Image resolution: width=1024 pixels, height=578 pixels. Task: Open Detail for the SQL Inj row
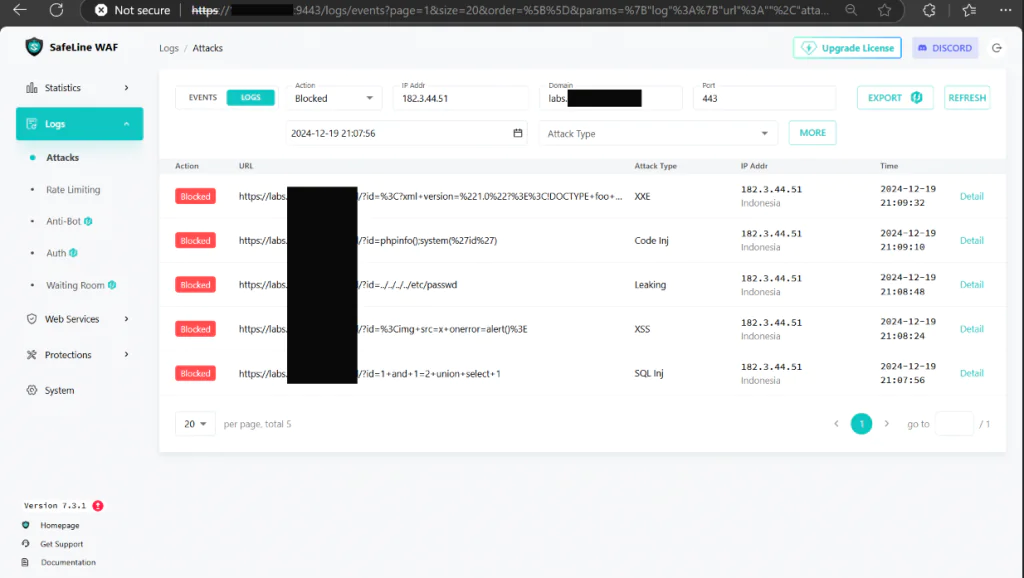(x=971, y=373)
